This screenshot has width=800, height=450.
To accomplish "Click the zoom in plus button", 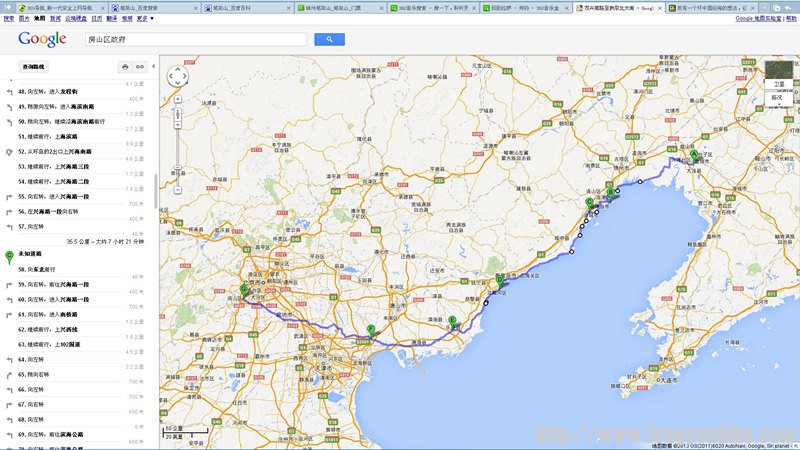I will (x=177, y=100).
